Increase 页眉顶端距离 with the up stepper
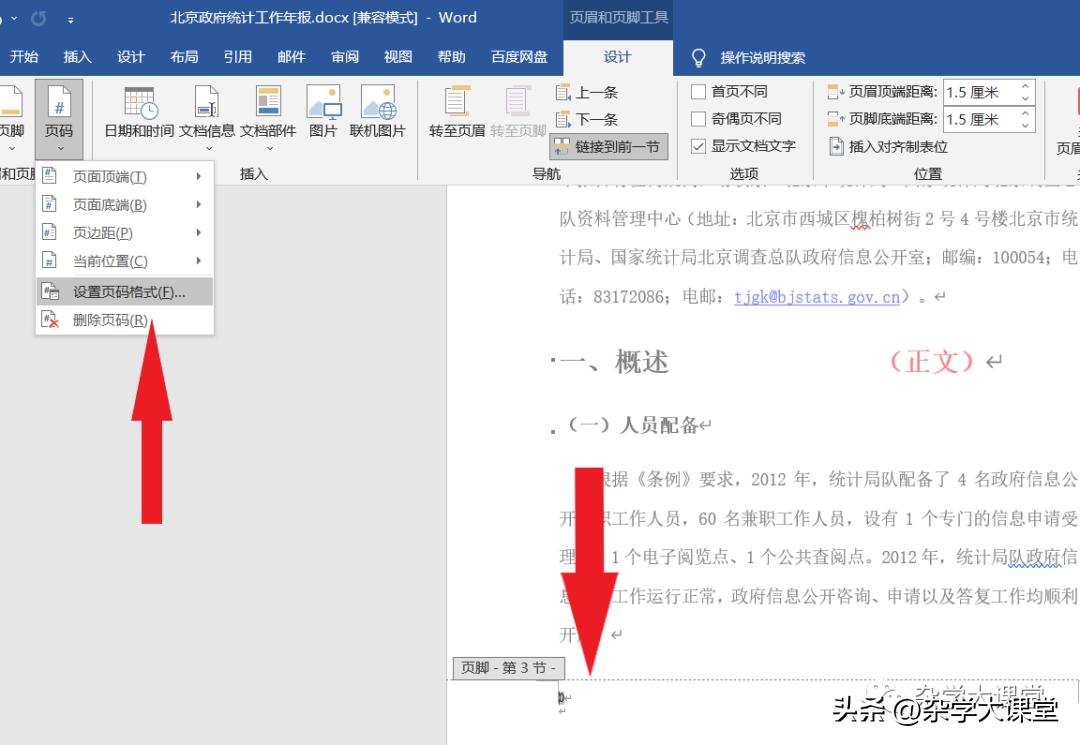The height and width of the screenshot is (745, 1080). [x=1024, y=84]
